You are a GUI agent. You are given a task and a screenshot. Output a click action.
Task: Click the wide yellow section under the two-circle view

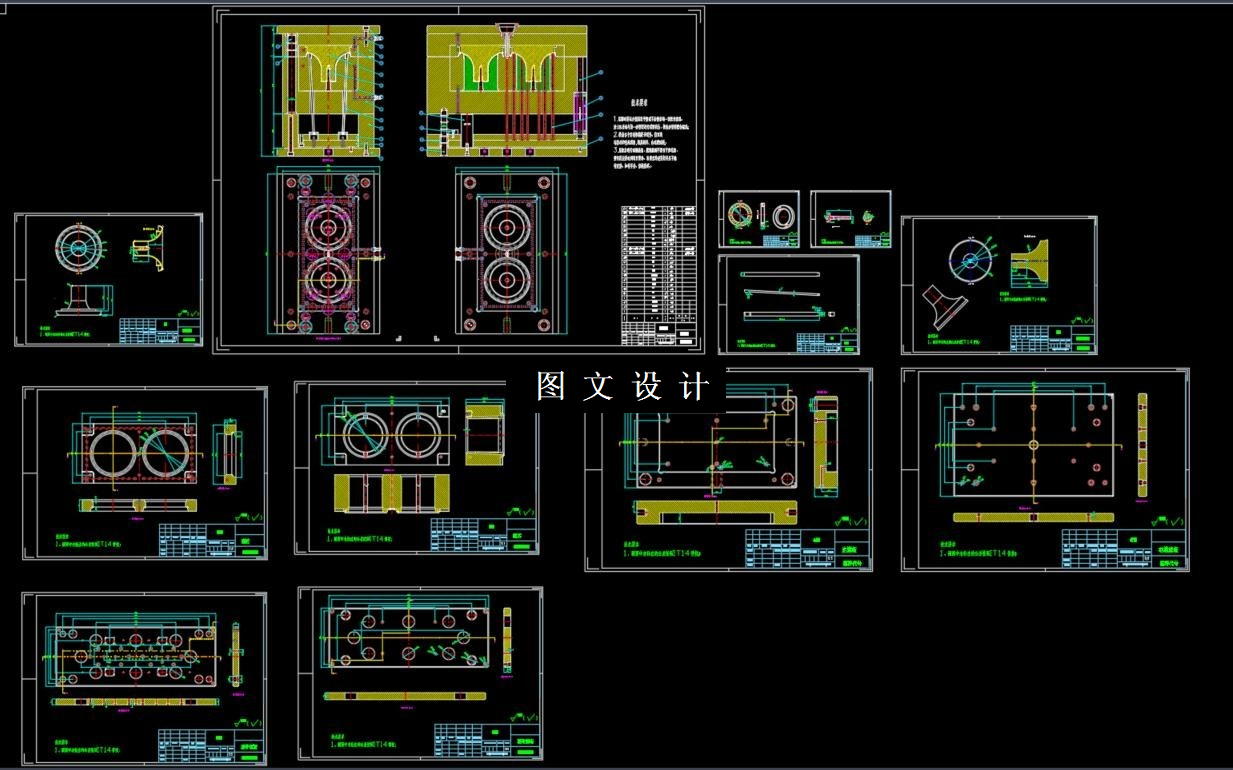[x=394, y=492]
